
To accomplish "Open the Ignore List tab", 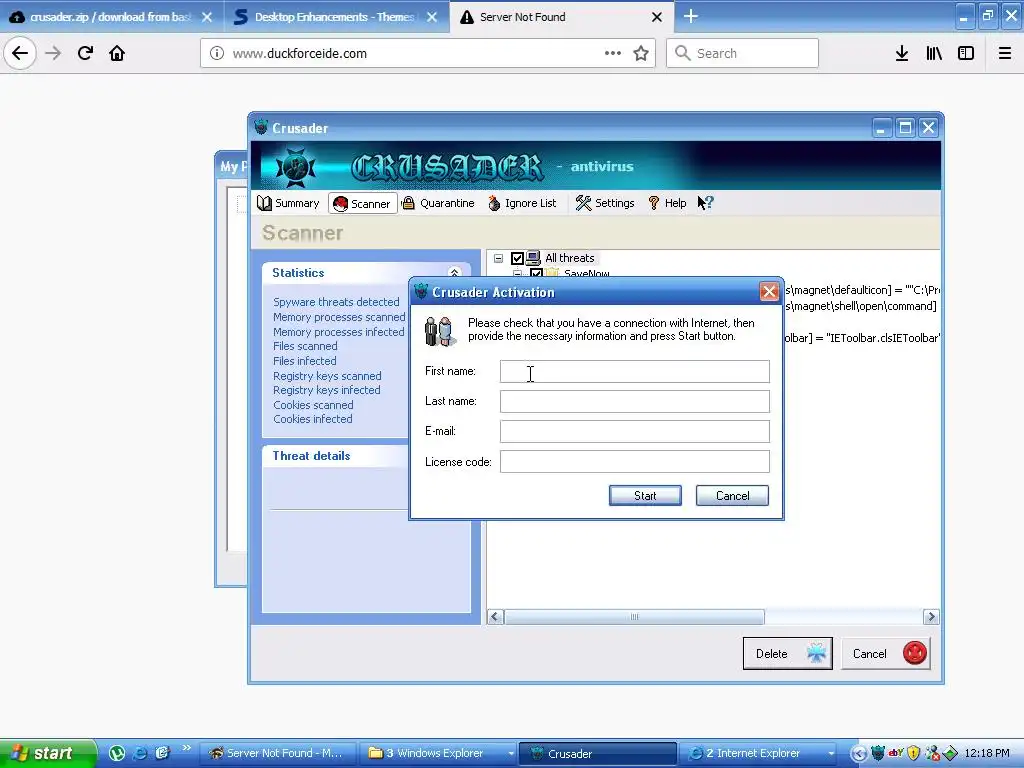I will [522, 203].
